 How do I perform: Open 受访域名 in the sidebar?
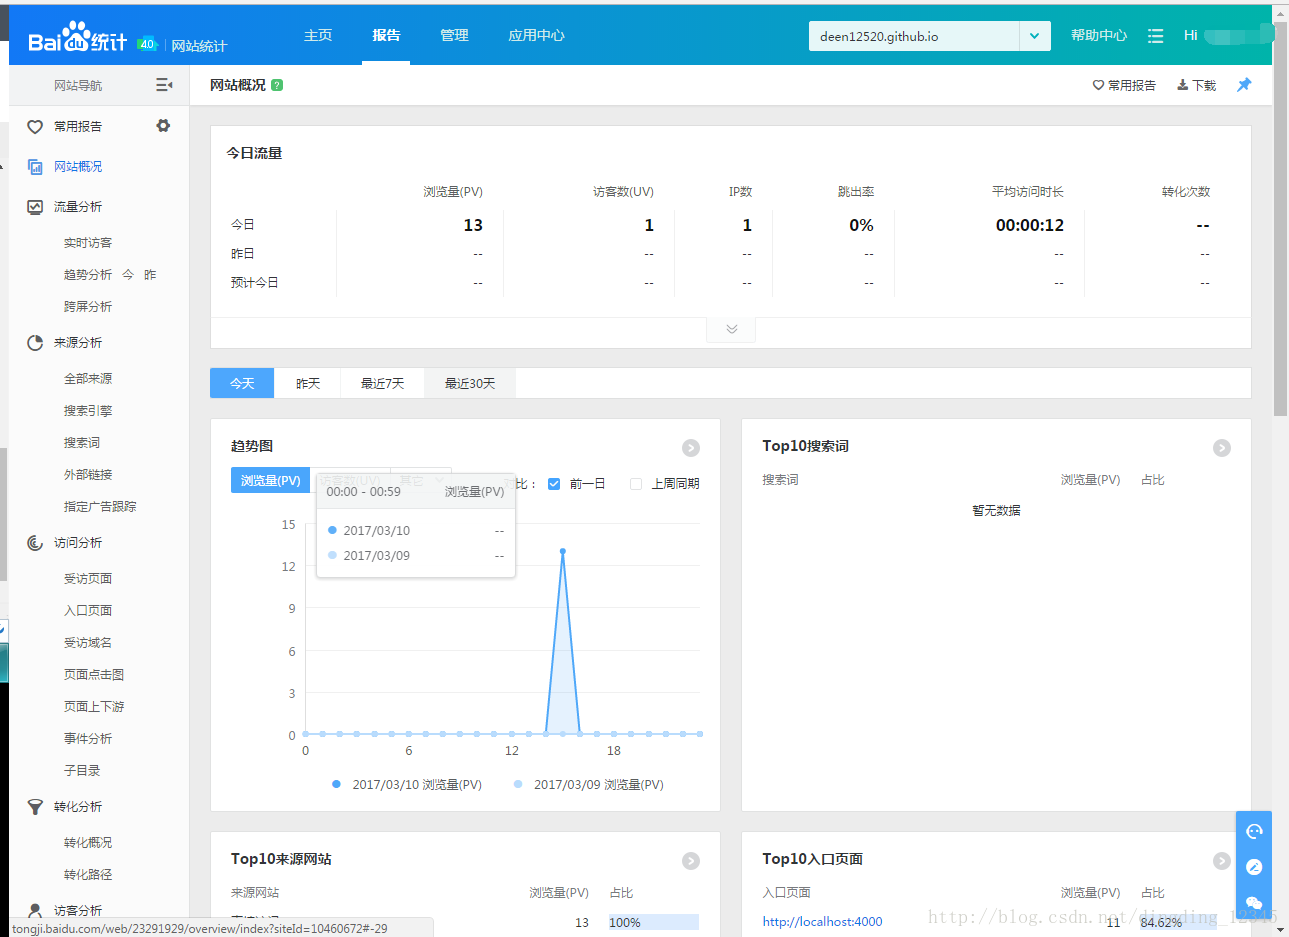point(88,643)
